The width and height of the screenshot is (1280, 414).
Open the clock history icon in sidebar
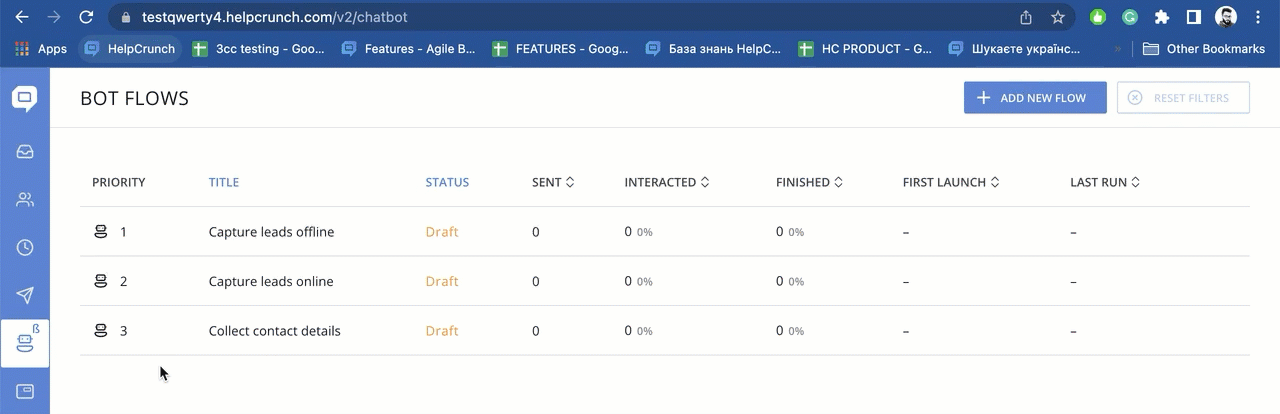click(x=25, y=247)
